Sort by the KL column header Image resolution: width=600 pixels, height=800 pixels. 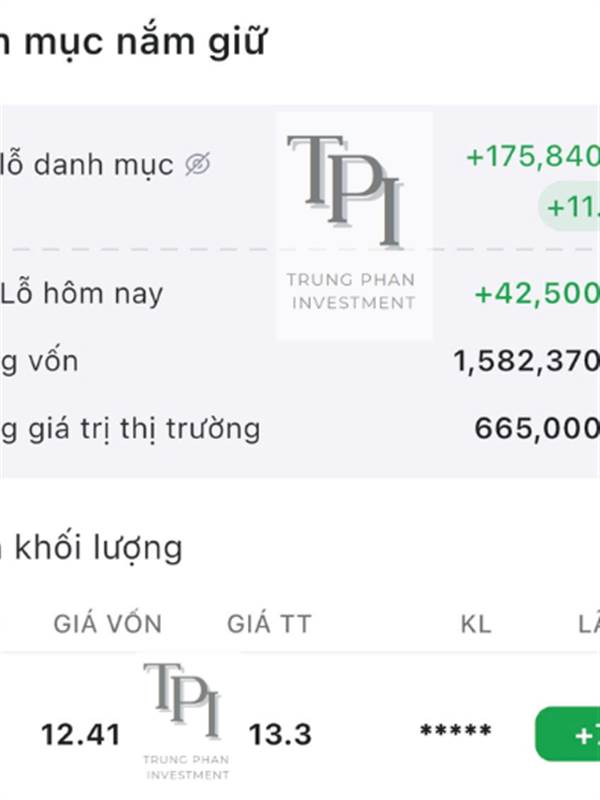pyautogui.click(x=476, y=624)
